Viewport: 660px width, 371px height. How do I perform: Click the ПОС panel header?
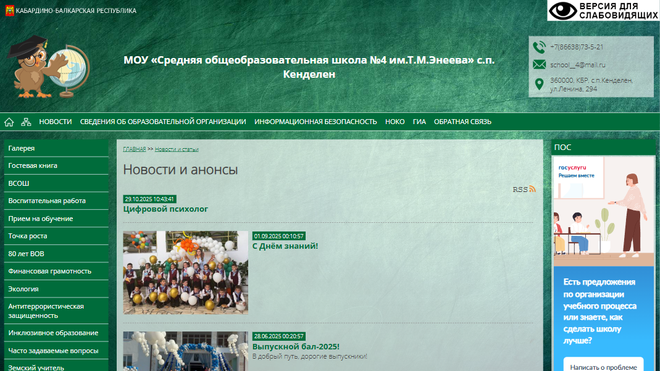click(604, 147)
